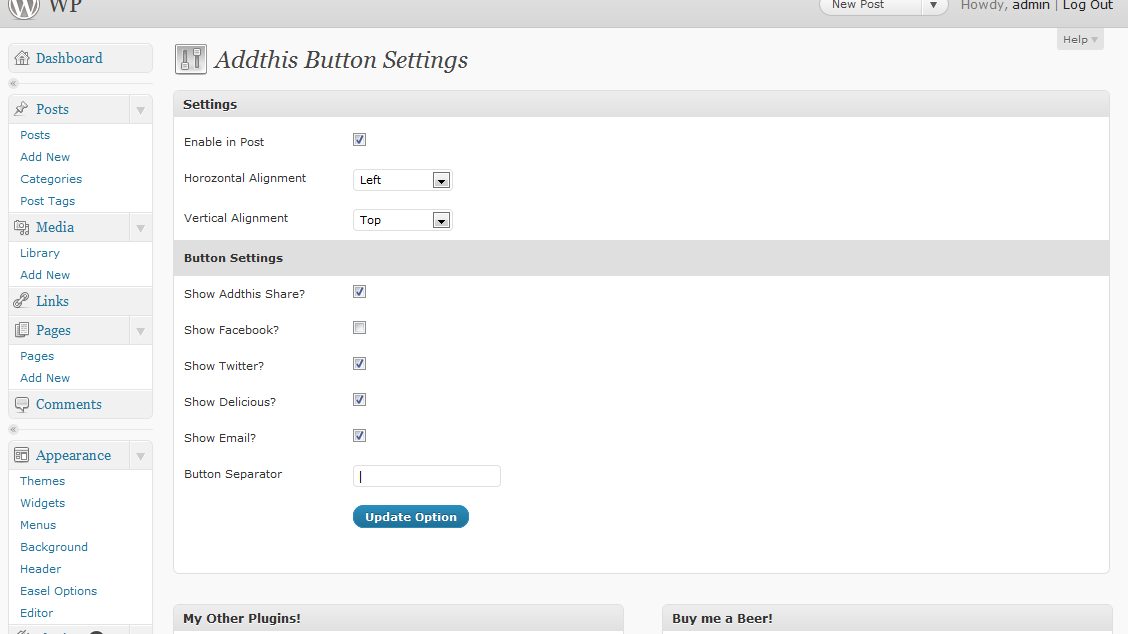Disable the Show Email checkbox

coord(360,435)
